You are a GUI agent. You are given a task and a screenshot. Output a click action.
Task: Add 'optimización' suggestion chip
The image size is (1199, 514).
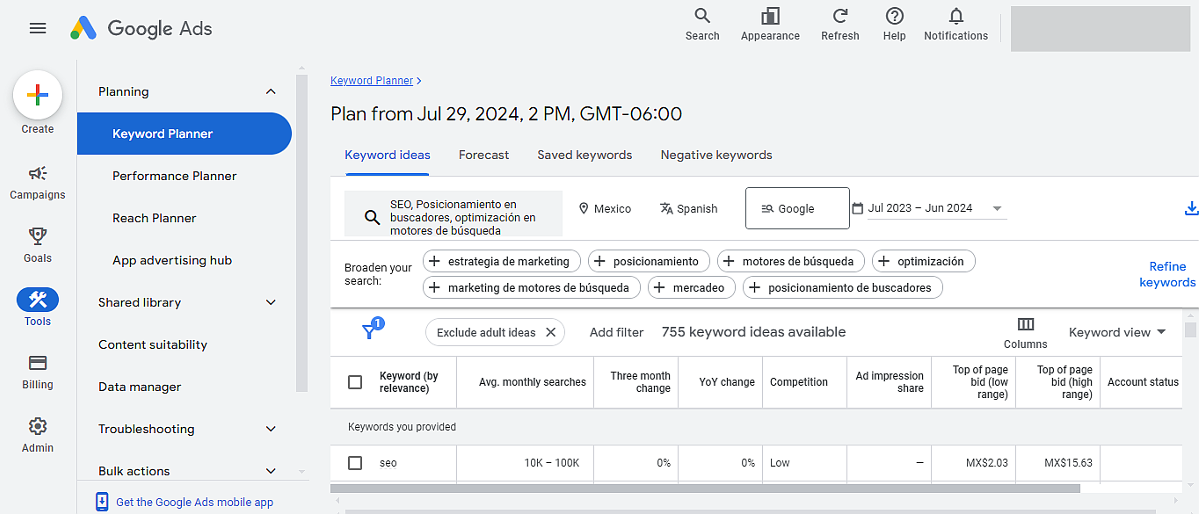924,262
